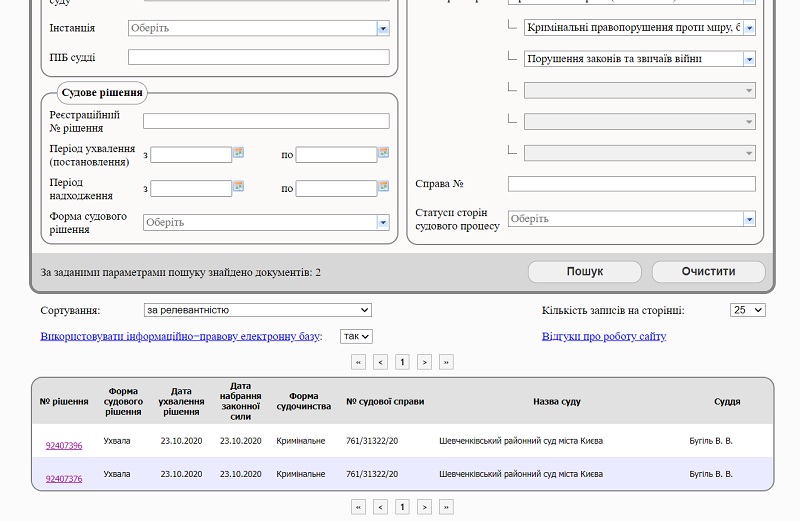Open calendar for Період ухвалення start date
The height and width of the screenshot is (521, 800).
[239, 153]
